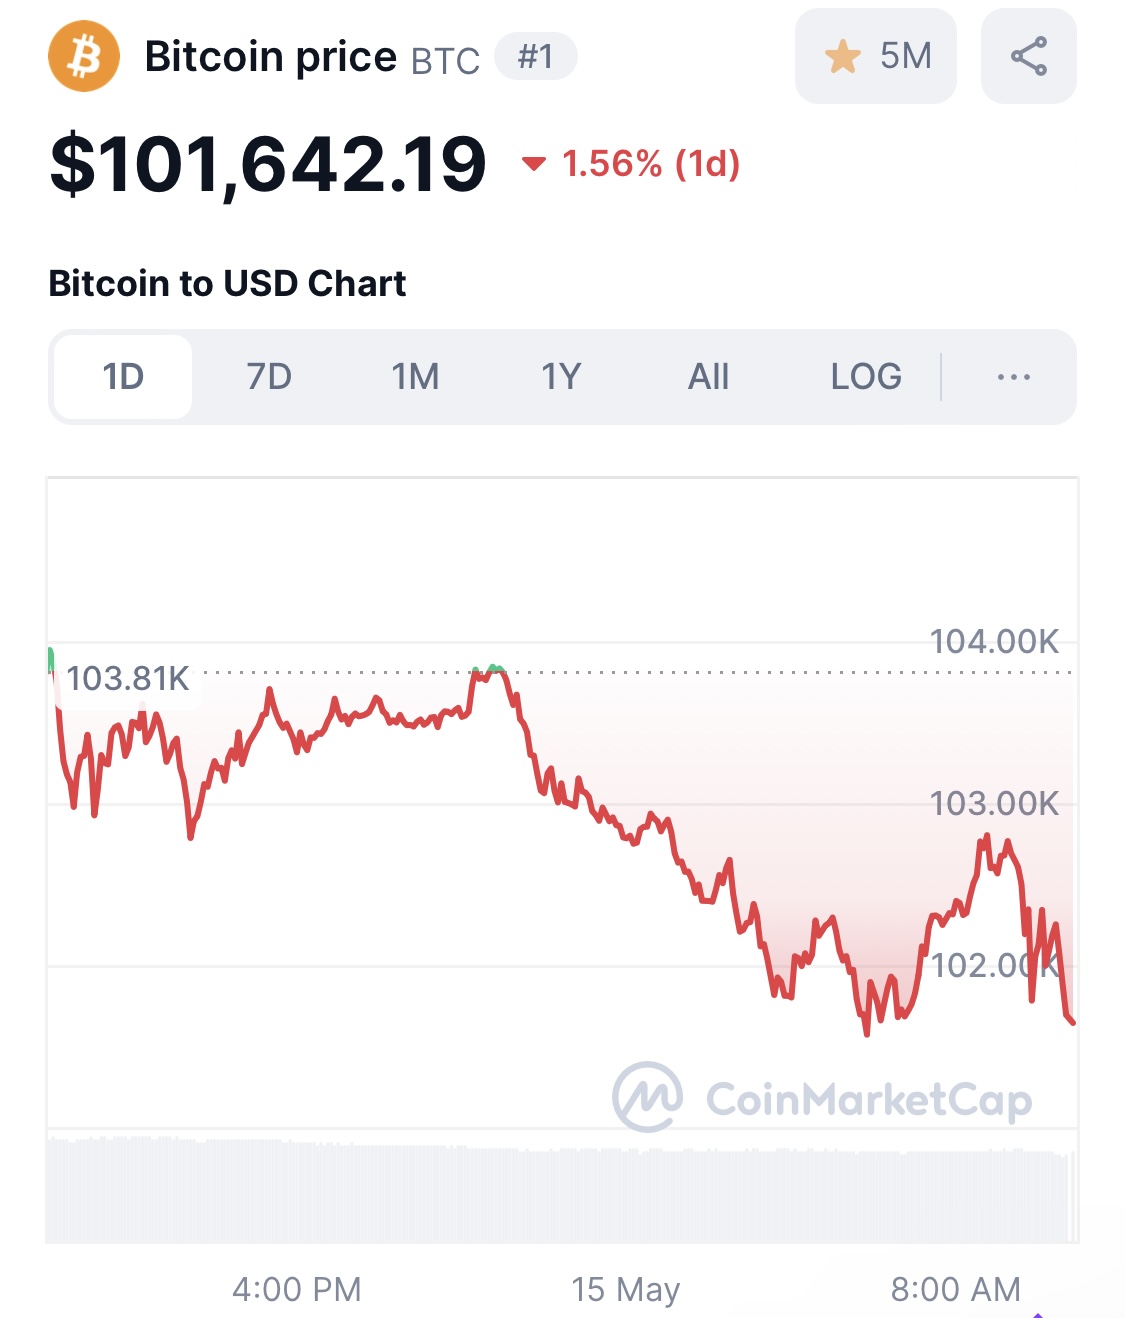This screenshot has width=1125, height=1318.
Task: Switch to the 7D timeframe tab
Action: pyautogui.click(x=269, y=377)
